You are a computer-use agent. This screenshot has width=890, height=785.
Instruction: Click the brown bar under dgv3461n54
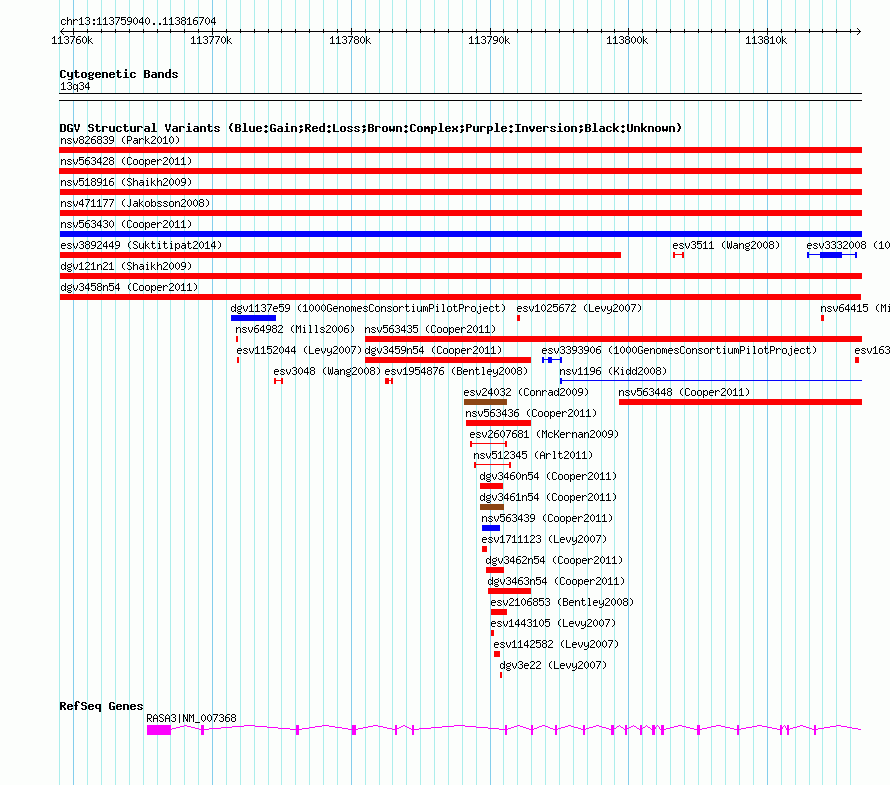pyautogui.click(x=492, y=507)
